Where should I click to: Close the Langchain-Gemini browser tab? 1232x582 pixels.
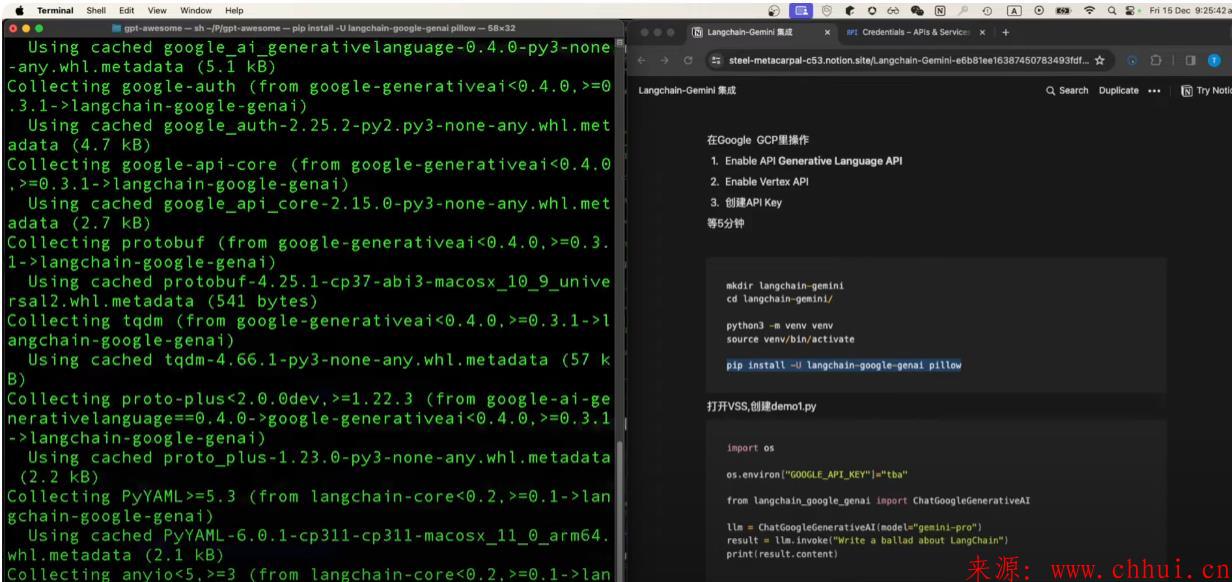tap(826, 32)
